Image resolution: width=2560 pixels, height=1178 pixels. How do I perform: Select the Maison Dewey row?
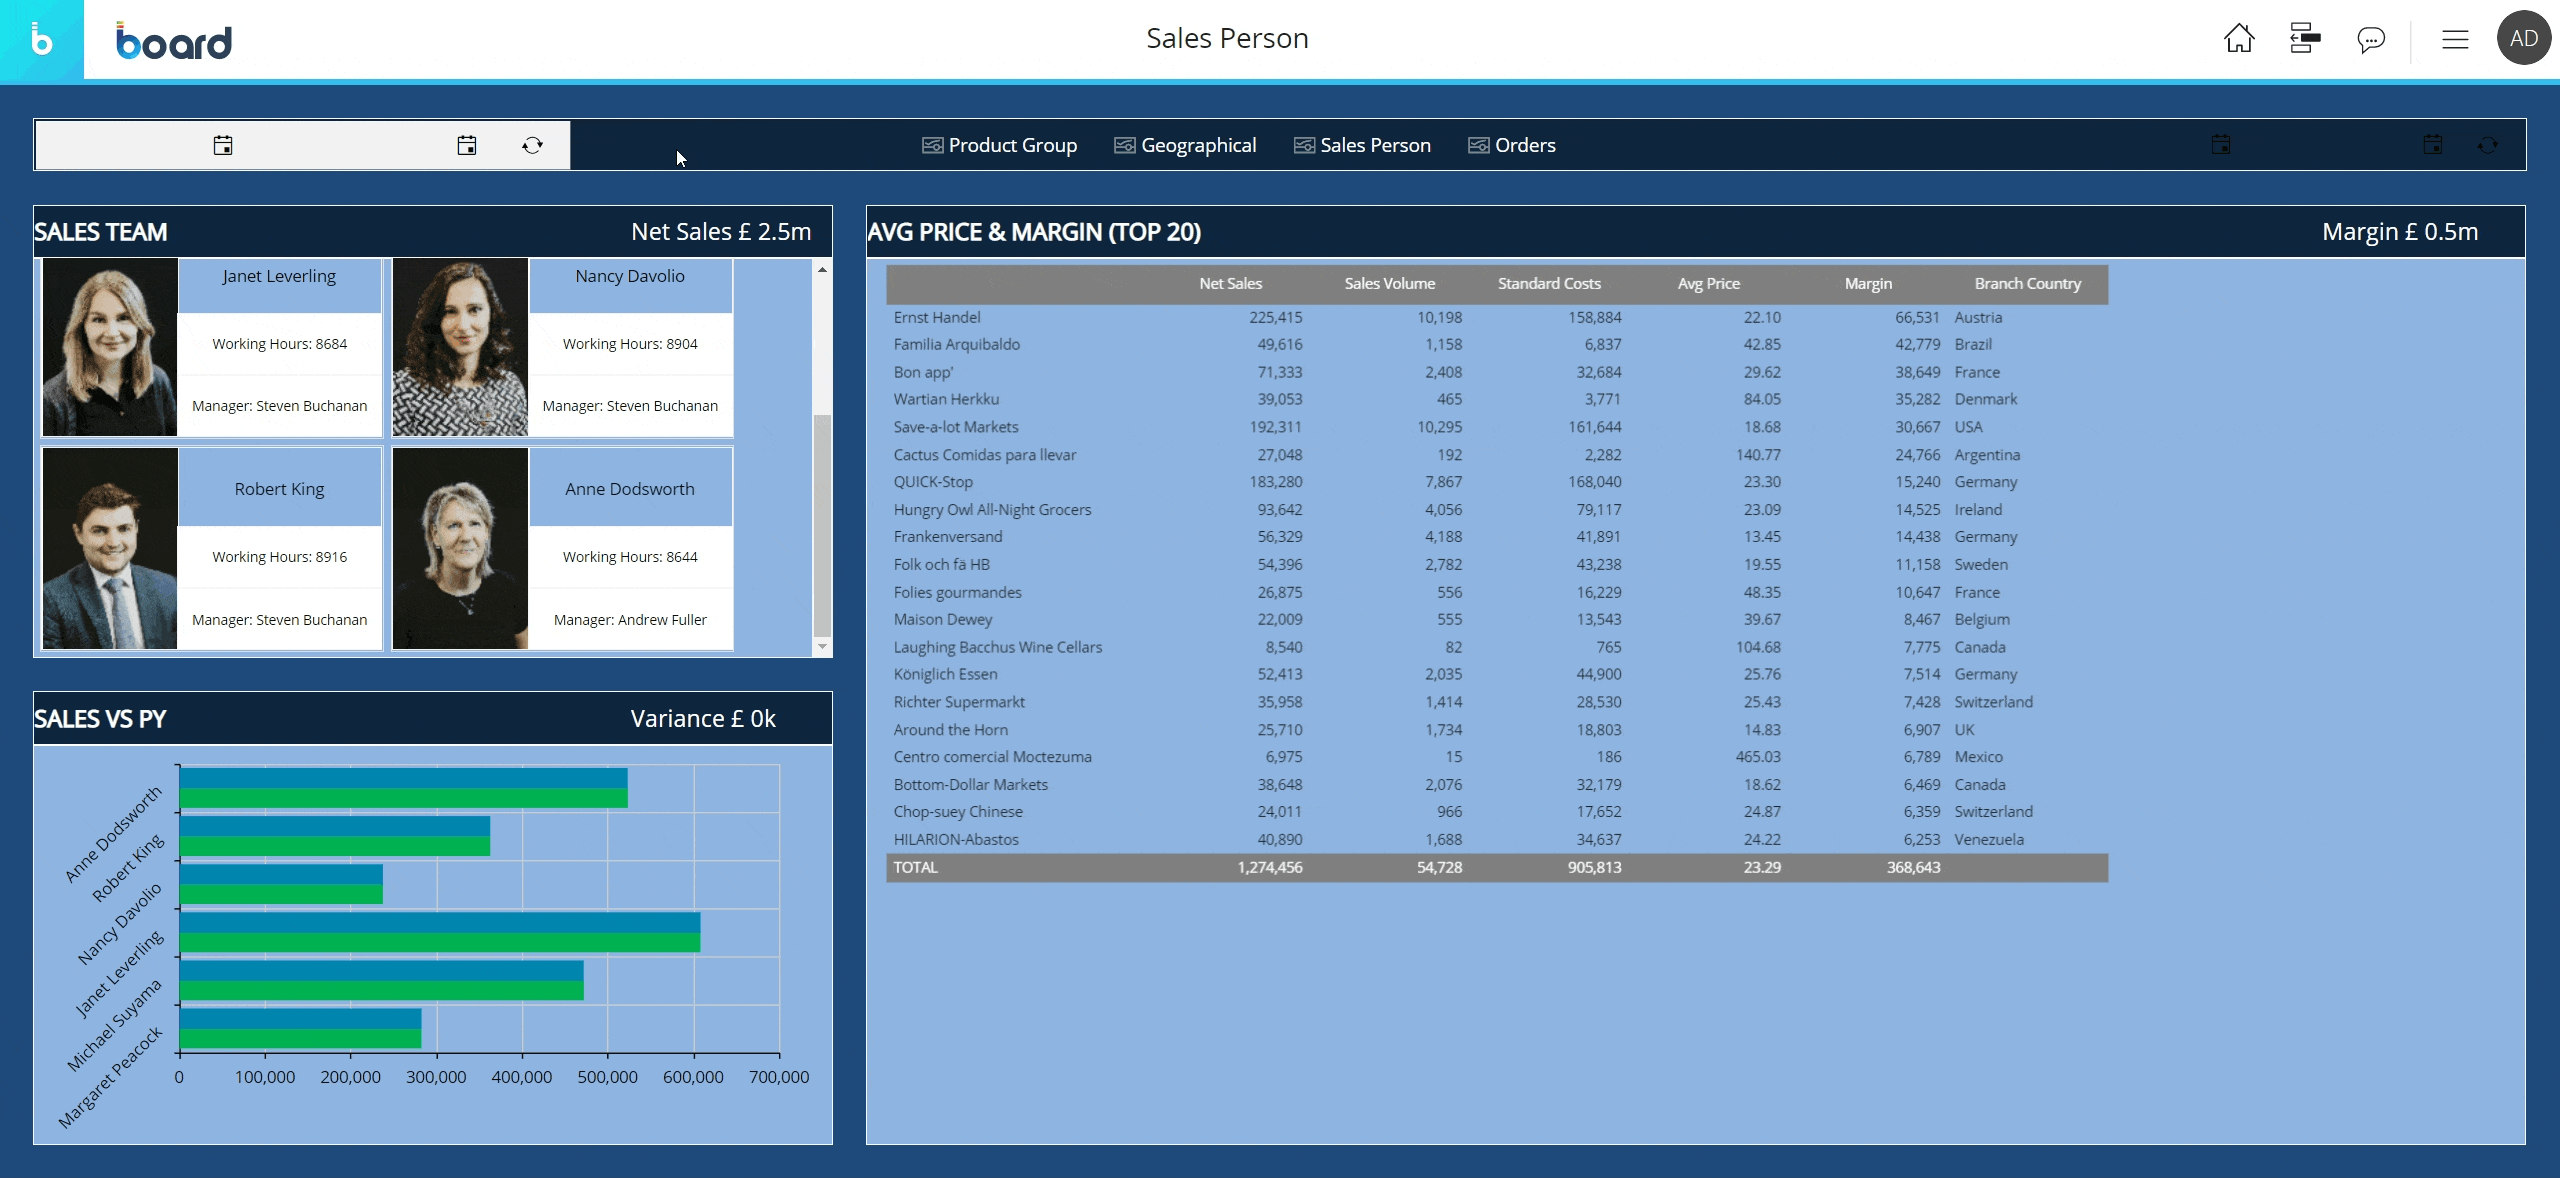pos(1497,620)
